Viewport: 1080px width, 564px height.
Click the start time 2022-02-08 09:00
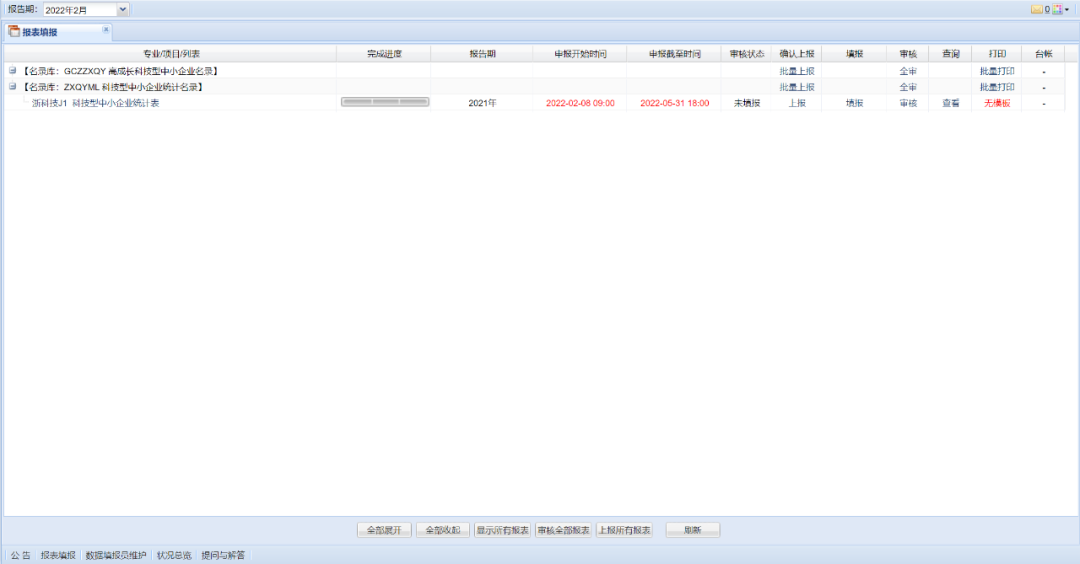(580, 103)
